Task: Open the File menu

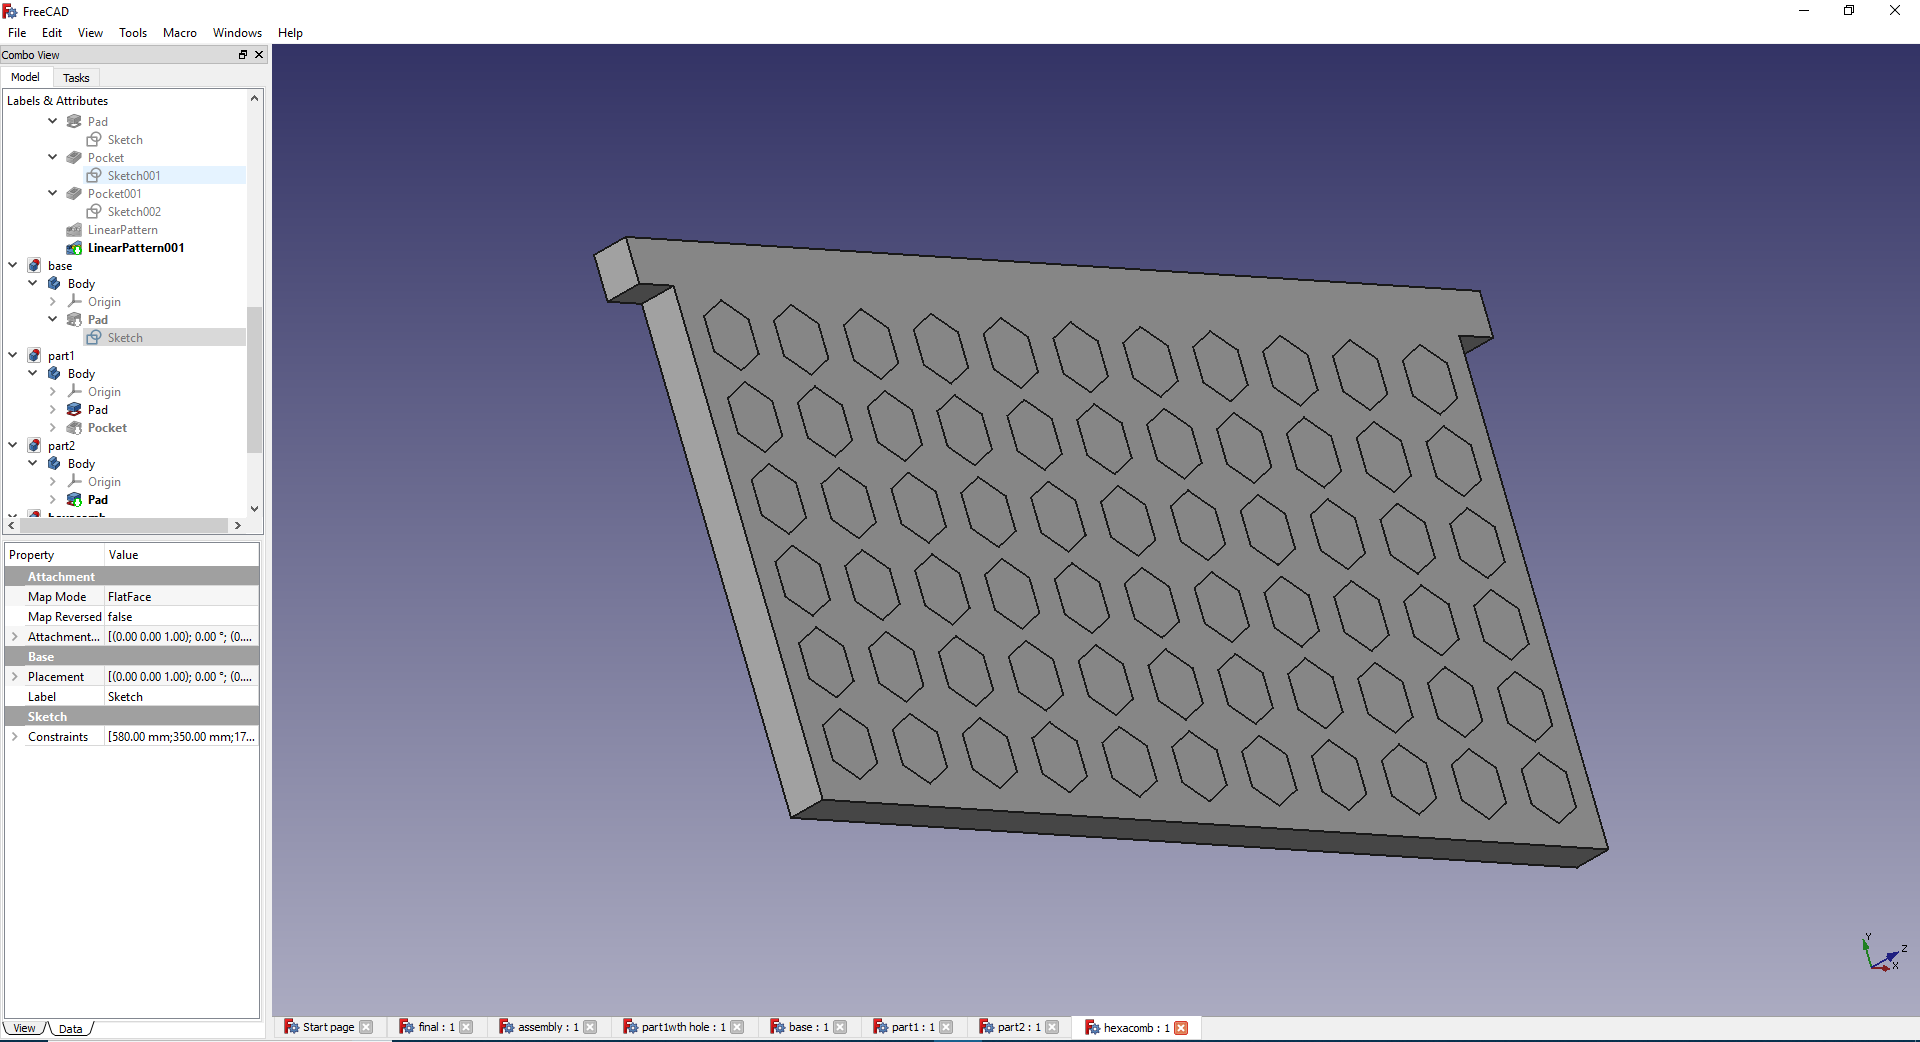Action: (x=17, y=33)
